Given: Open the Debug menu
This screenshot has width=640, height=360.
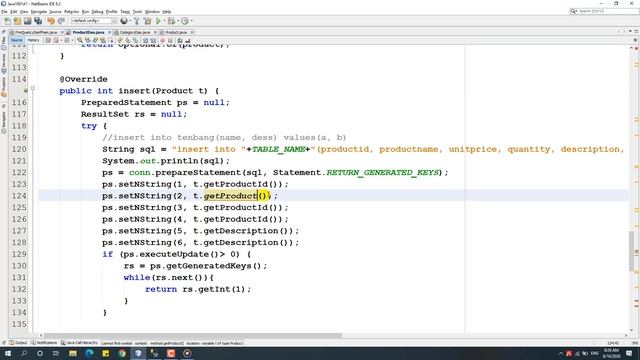Looking at the screenshot, I should click(x=97, y=11).
